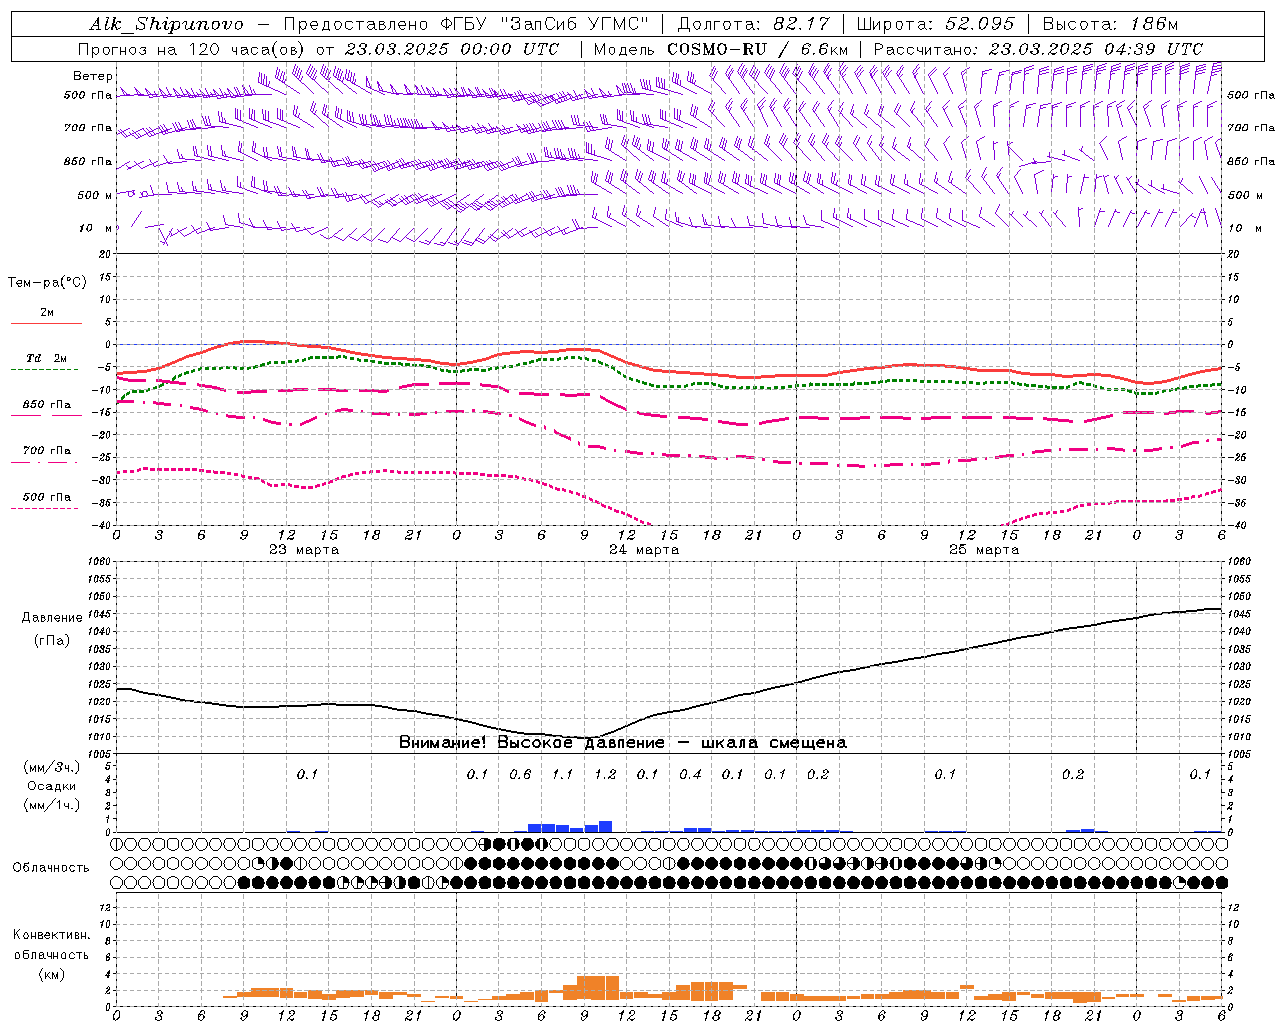Click "Прогноз на 120 часа(ов)" header text
Image resolution: width=1280 pixels, height=1024 pixels.
click(x=192, y=49)
